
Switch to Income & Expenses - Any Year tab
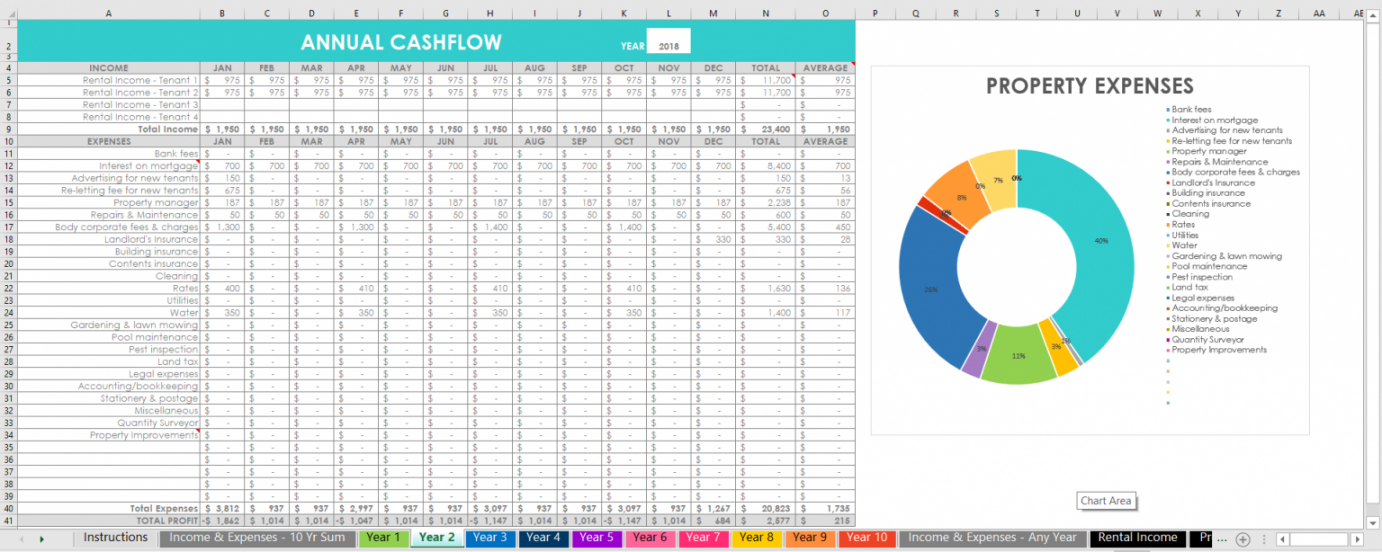pos(992,538)
